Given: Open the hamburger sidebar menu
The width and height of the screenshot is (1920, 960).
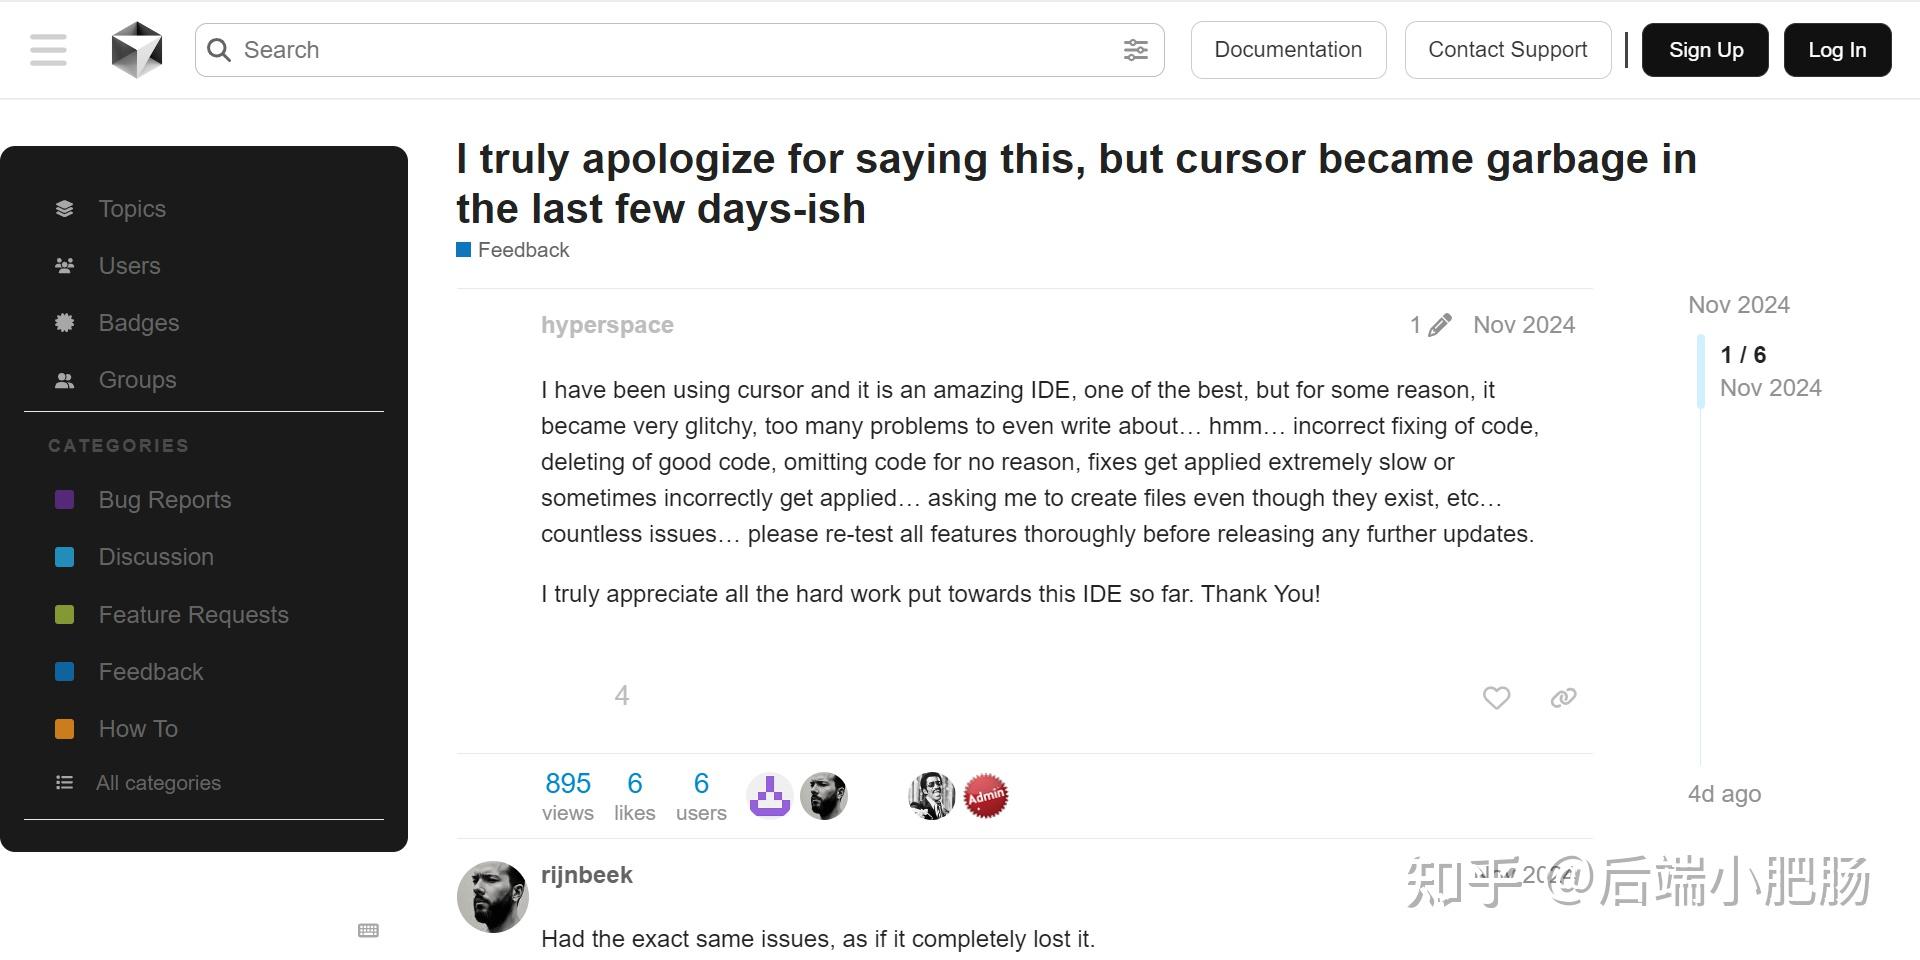Looking at the screenshot, I should (x=47, y=49).
